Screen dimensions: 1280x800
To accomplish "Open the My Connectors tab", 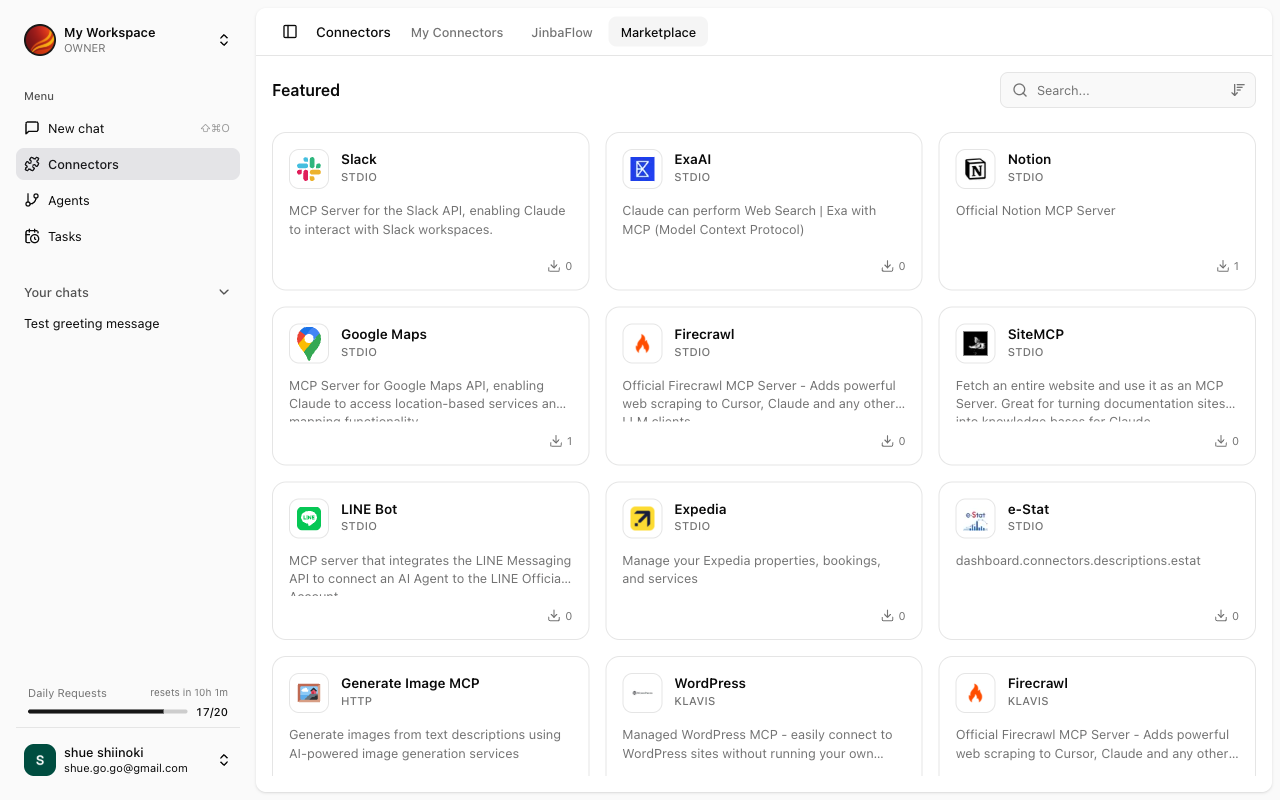I will 456,32.
